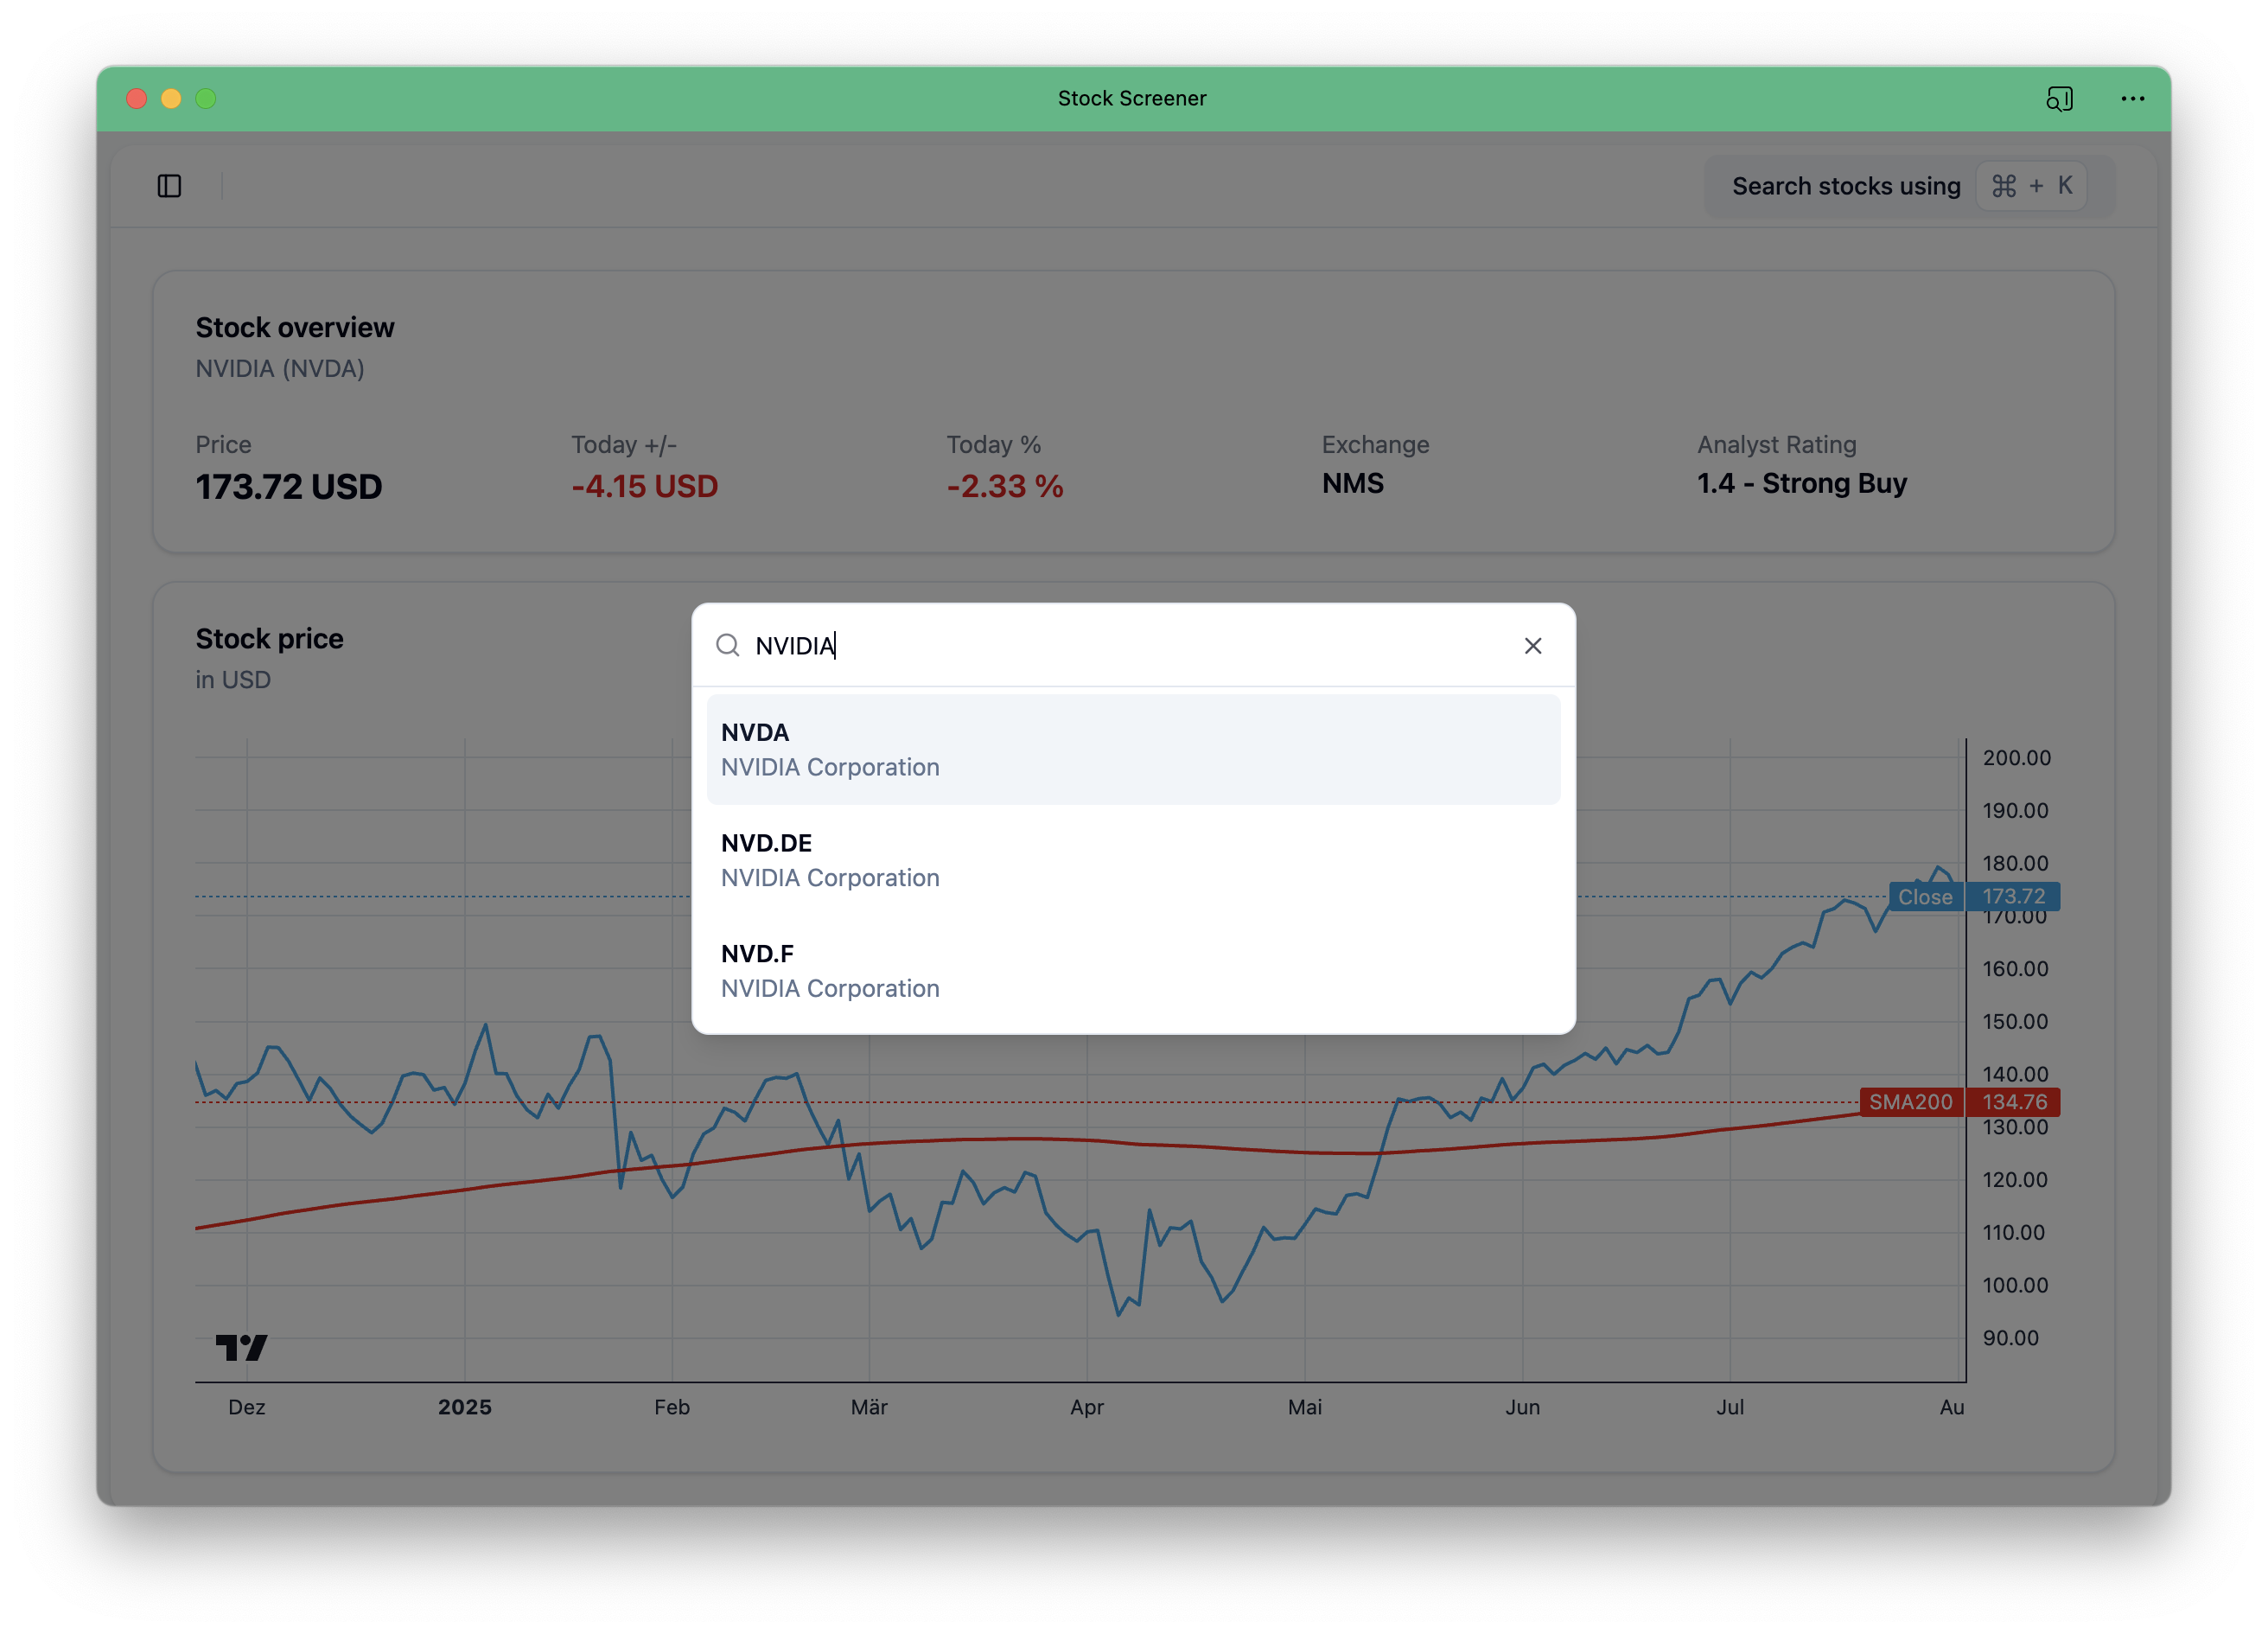Click the Stock overview heading

point(295,328)
